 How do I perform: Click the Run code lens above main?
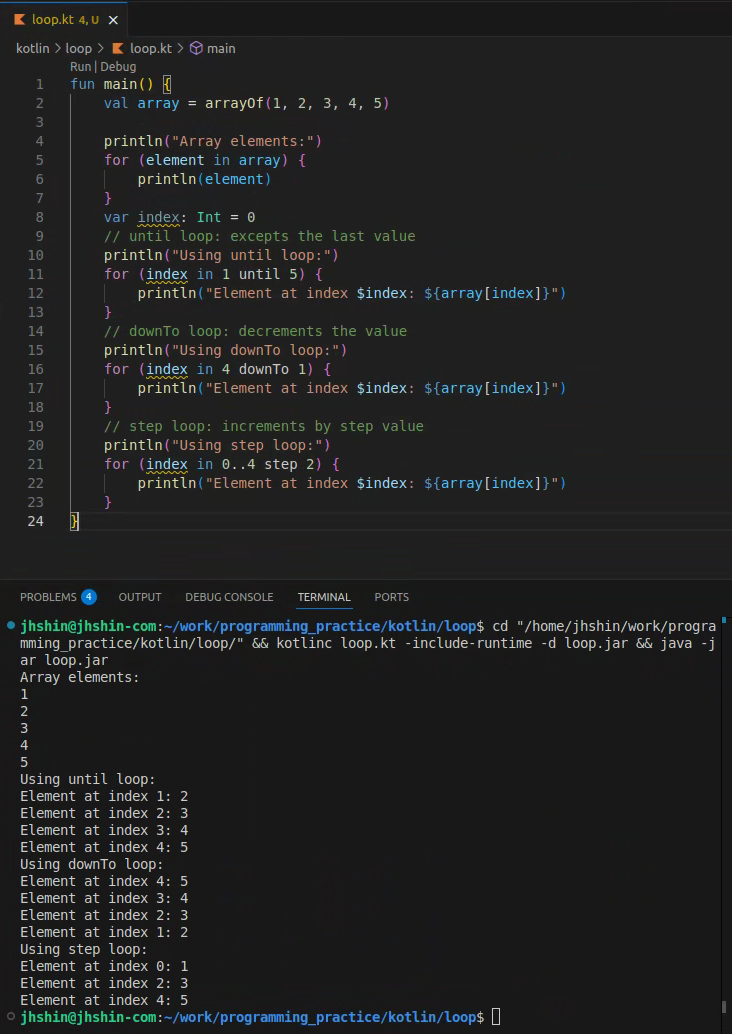point(80,67)
